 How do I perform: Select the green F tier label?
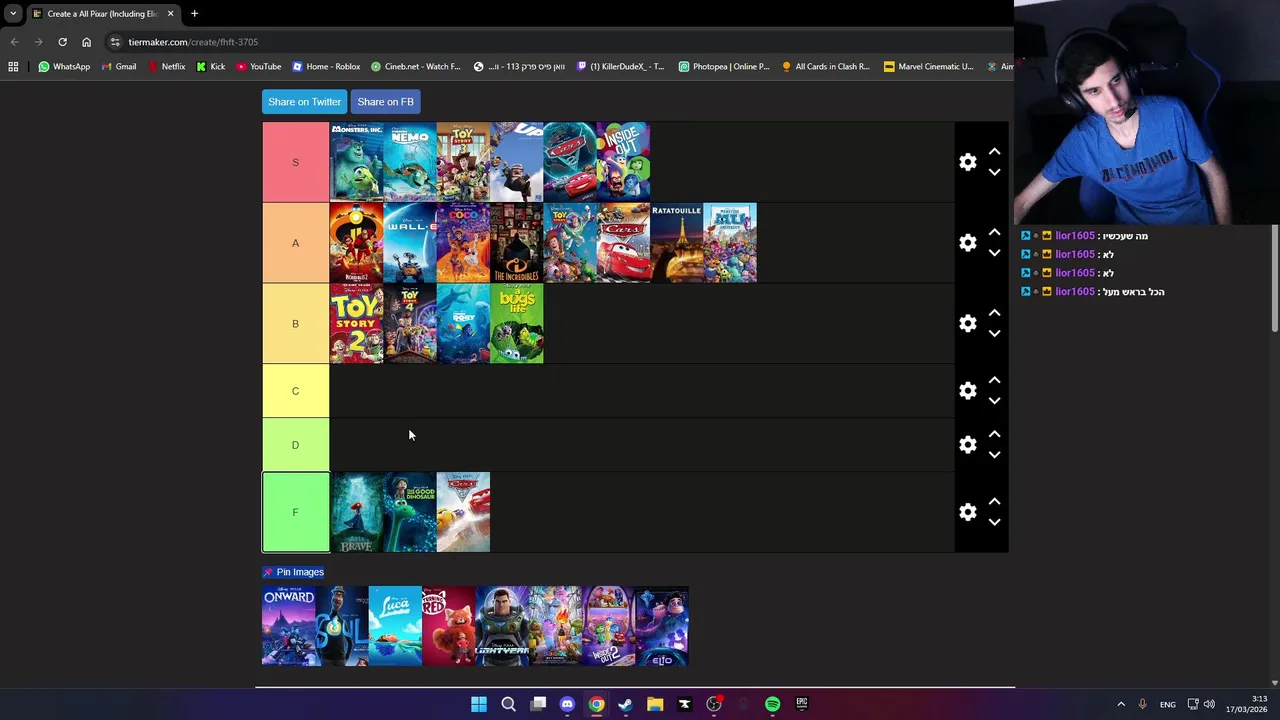(x=295, y=512)
